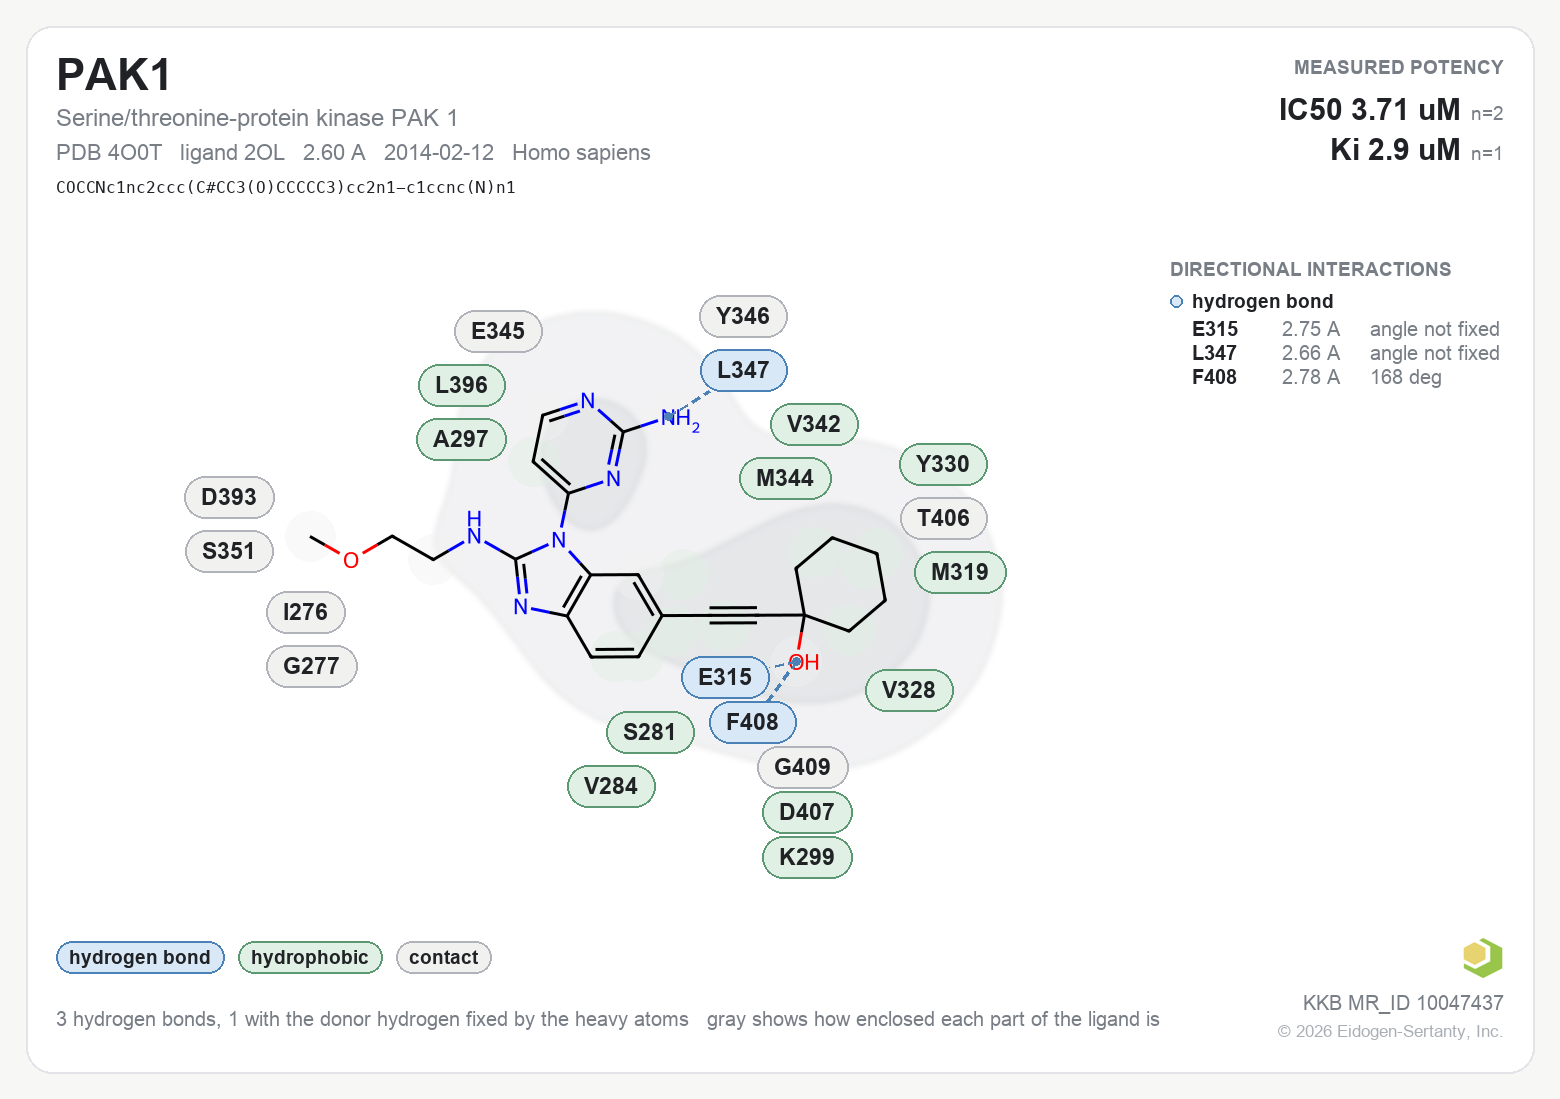
Task: Select the L347 hydrogen bond residue
Action: coord(743,370)
